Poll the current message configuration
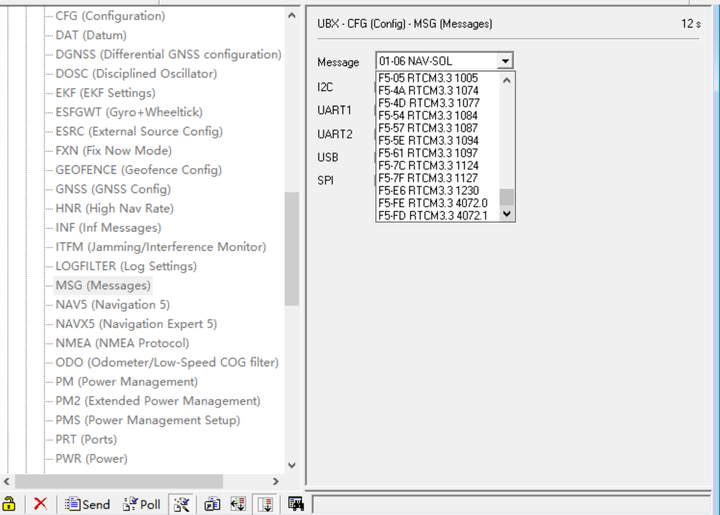Screen dimensions: 720x515 [x=141, y=504]
